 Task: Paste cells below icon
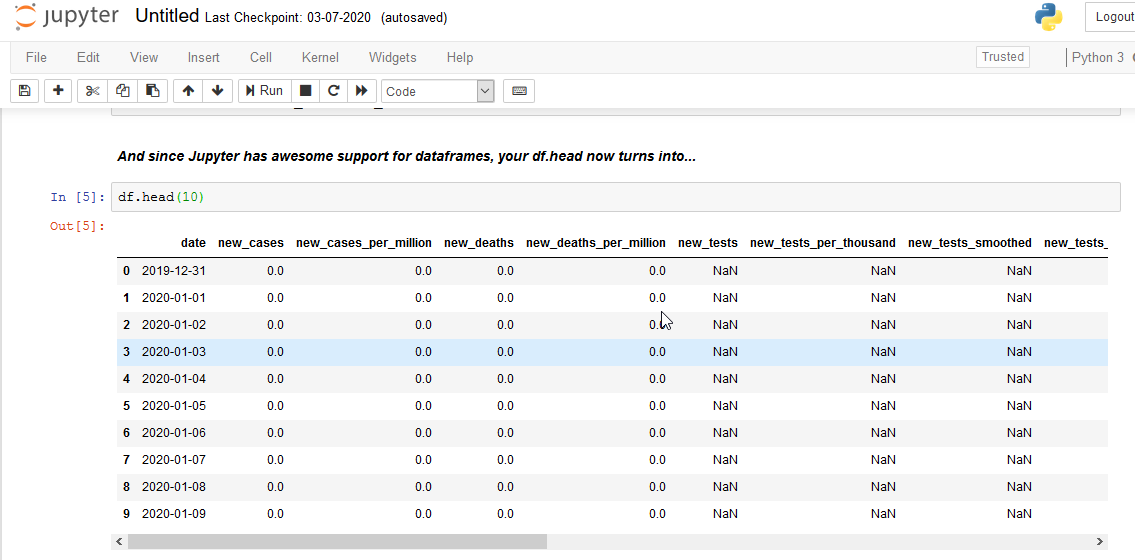(x=152, y=91)
